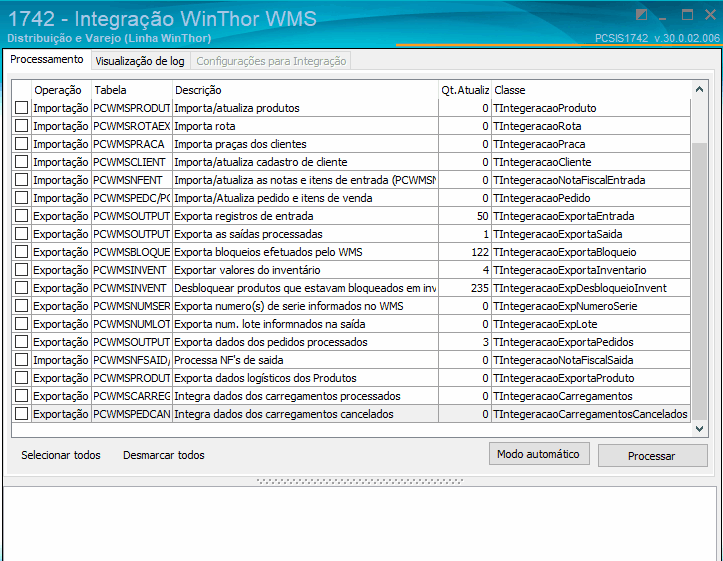Enable the Importa praças dos clientes checkbox
This screenshot has width=723, height=561.
click(x=21, y=144)
